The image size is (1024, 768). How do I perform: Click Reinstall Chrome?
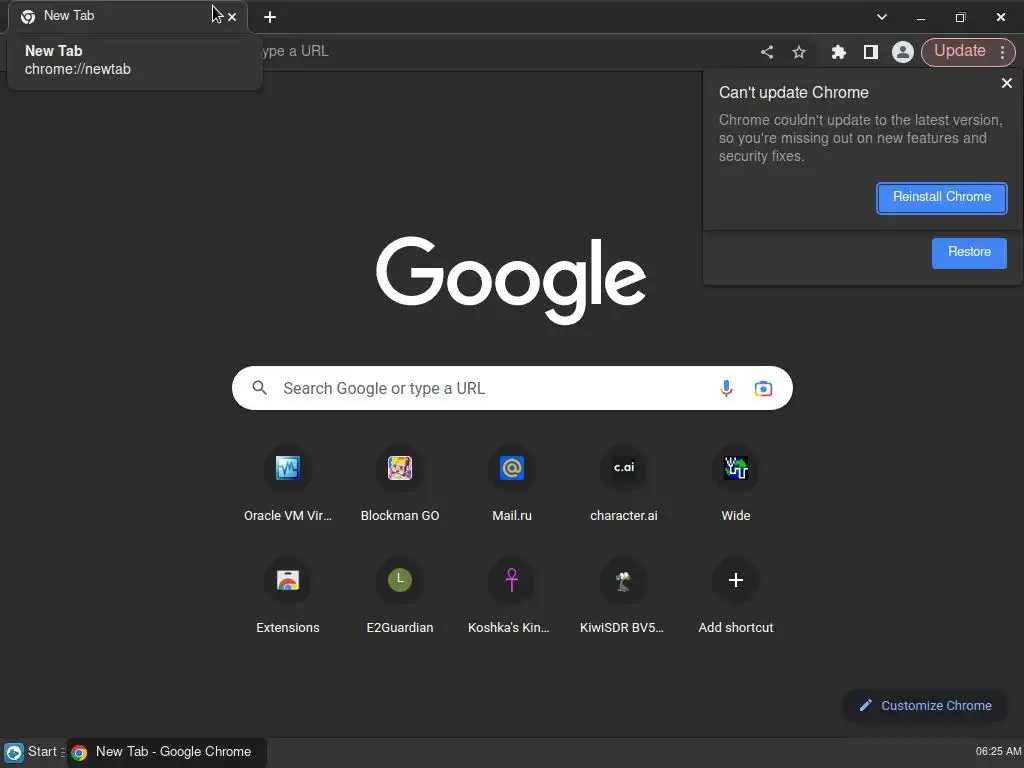click(x=942, y=198)
